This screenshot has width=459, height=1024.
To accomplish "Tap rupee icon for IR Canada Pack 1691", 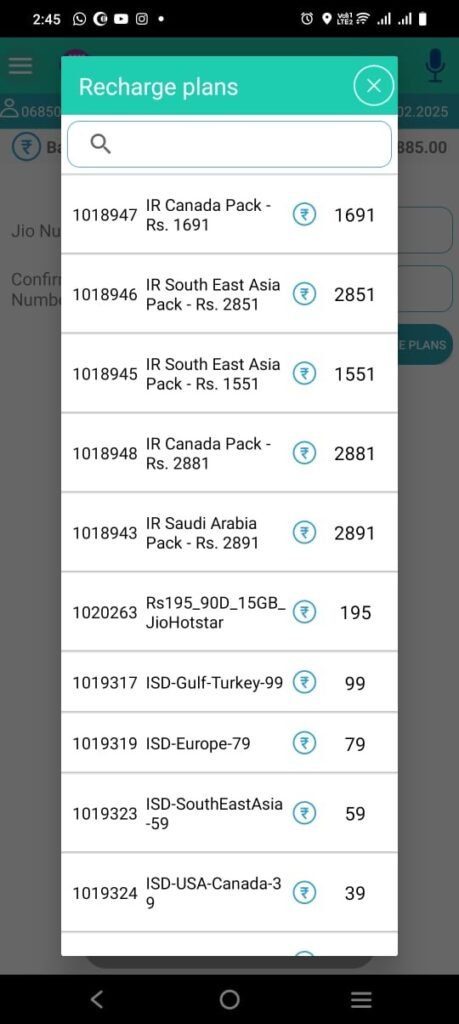I will click(x=304, y=215).
